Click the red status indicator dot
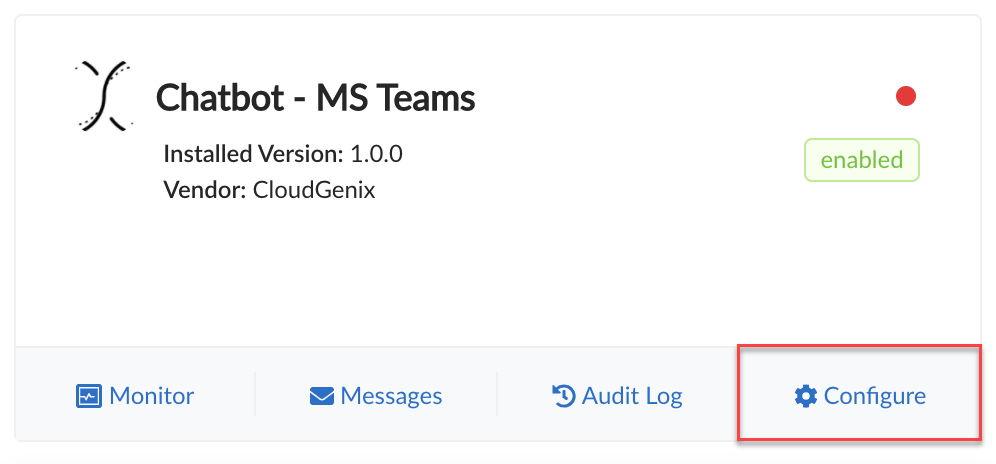996x464 pixels. (x=906, y=96)
